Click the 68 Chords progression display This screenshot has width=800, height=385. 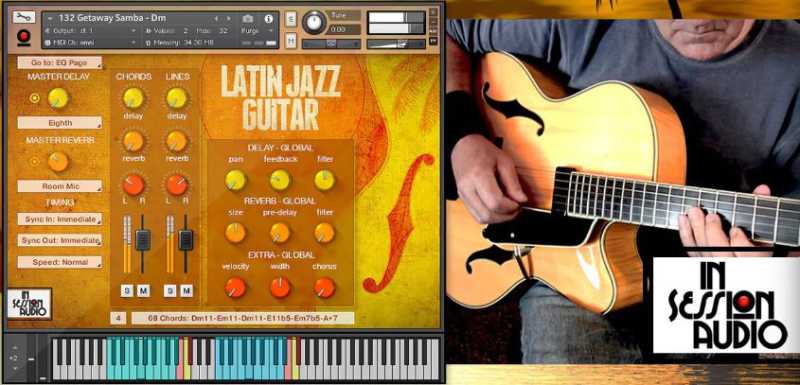(243, 318)
